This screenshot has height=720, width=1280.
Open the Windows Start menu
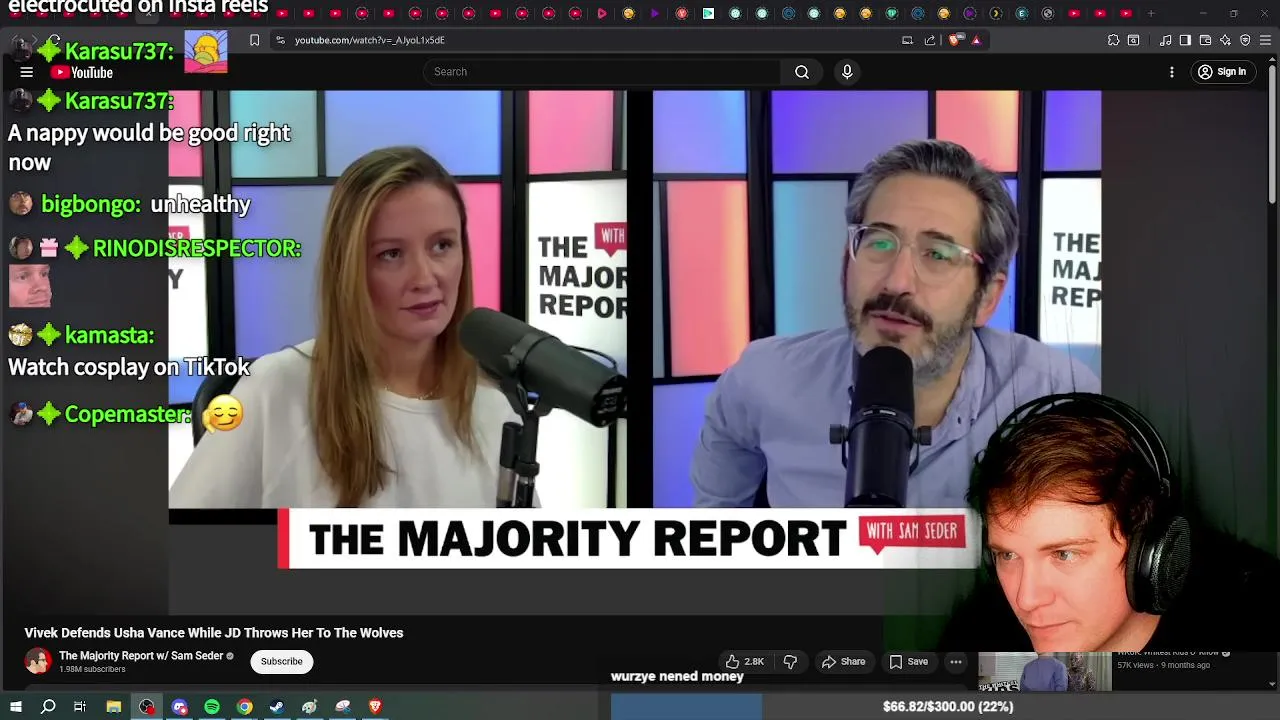coord(16,707)
